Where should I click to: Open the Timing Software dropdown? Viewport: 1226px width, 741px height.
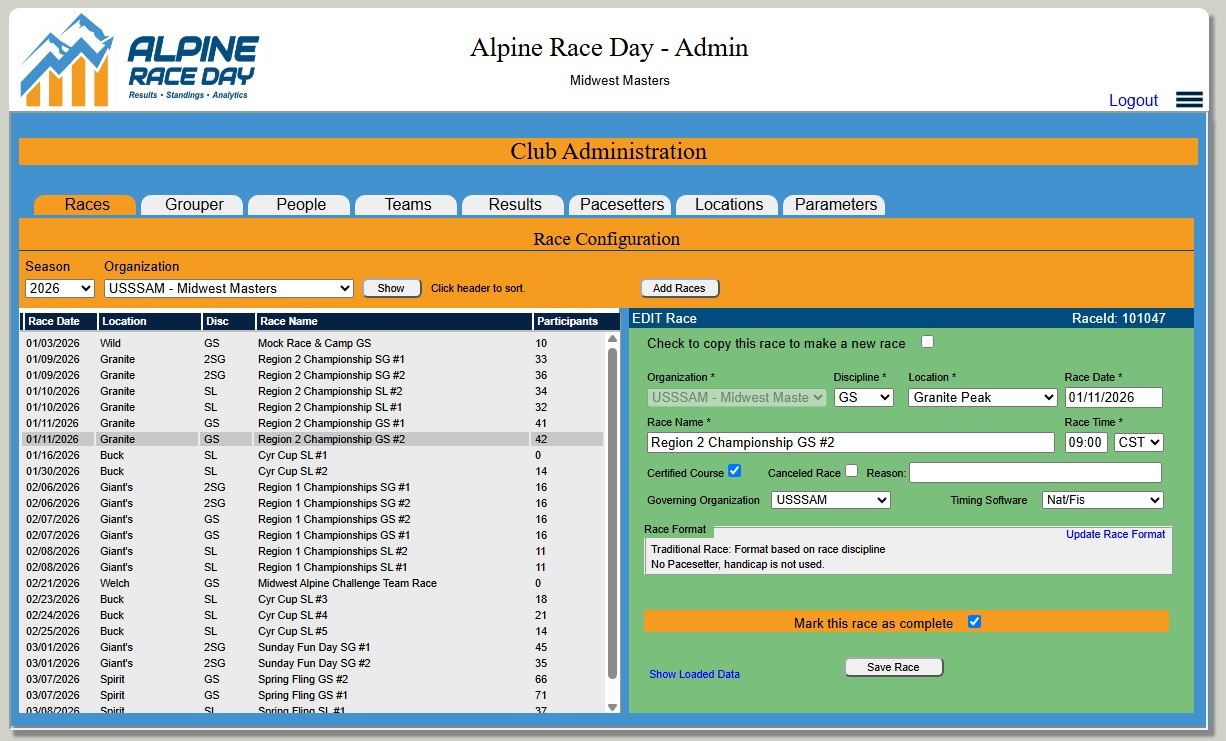tap(1103, 500)
